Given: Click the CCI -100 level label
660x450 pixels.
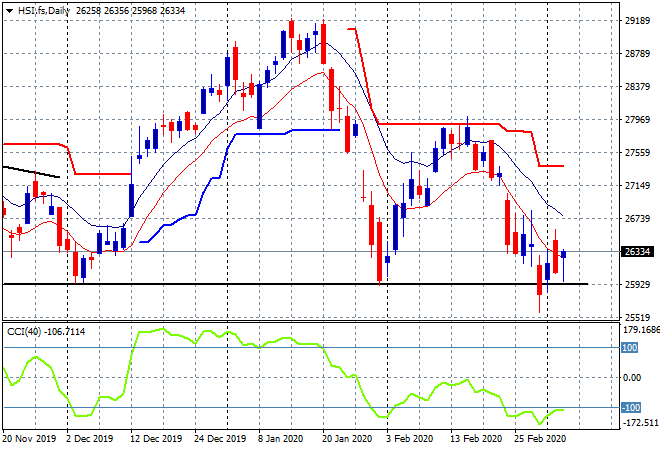Looking at the screenshot, I should [631, 407].
